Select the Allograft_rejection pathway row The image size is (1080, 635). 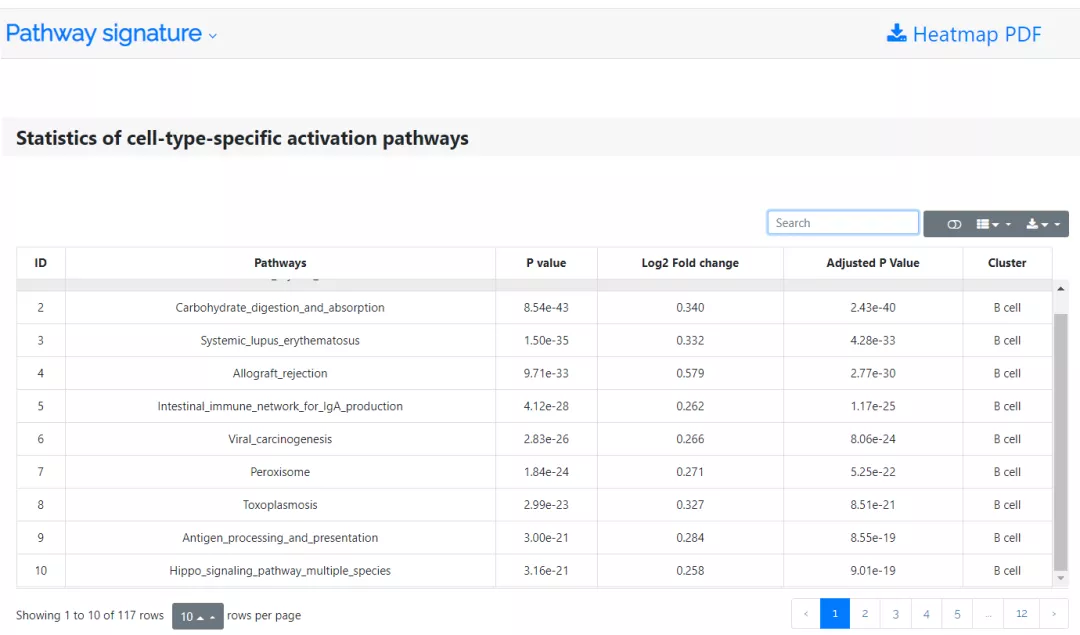280,373
